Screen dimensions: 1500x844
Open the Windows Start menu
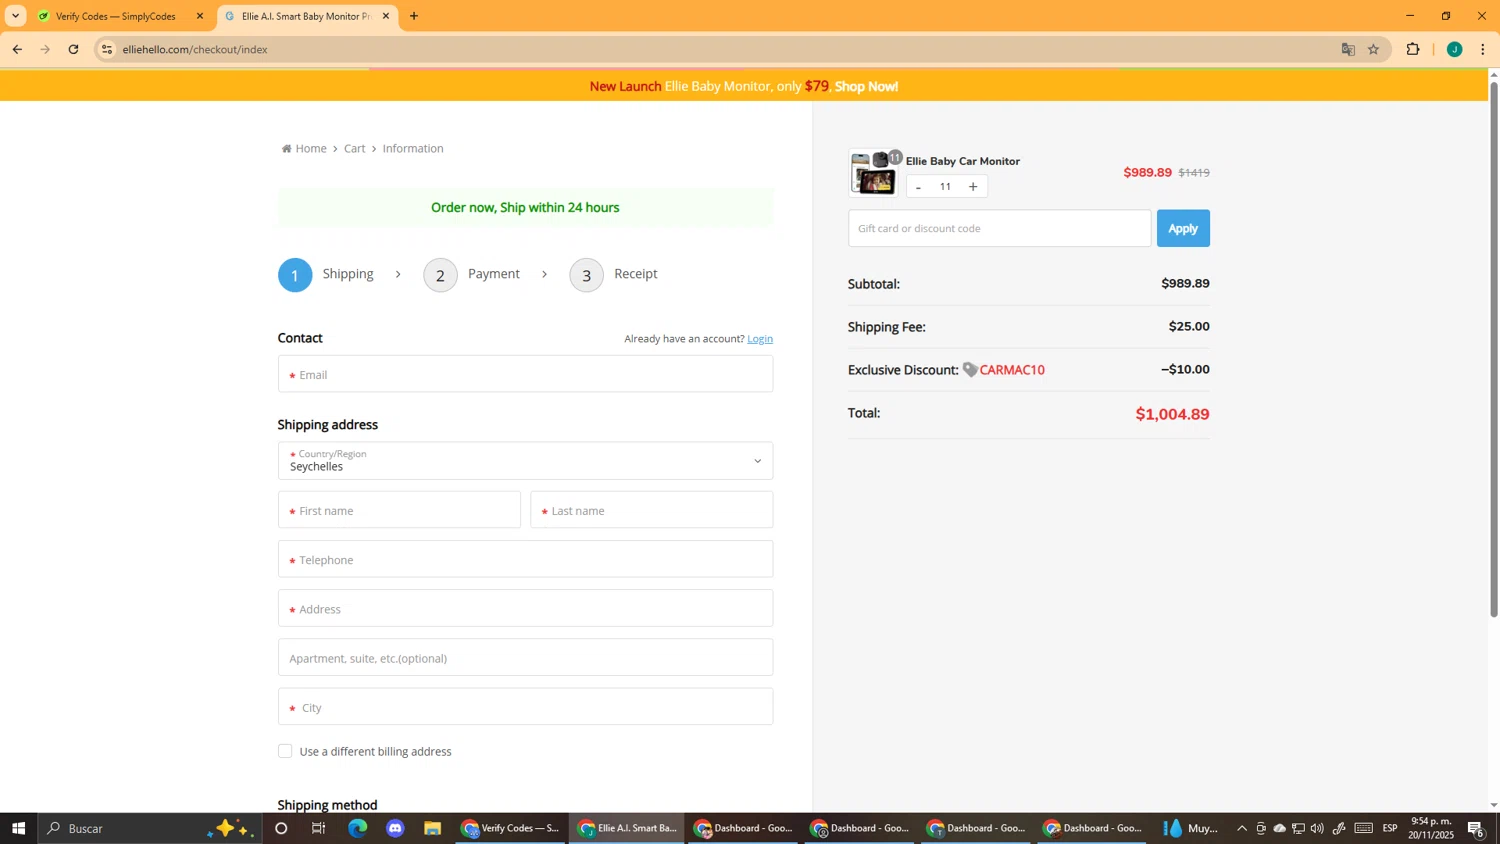coord(18,828)
